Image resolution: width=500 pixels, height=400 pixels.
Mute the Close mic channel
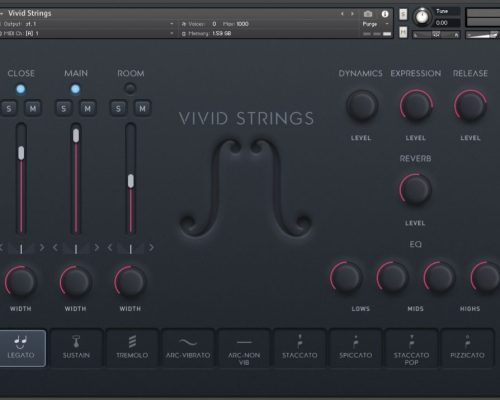click(x=33, y=108)
